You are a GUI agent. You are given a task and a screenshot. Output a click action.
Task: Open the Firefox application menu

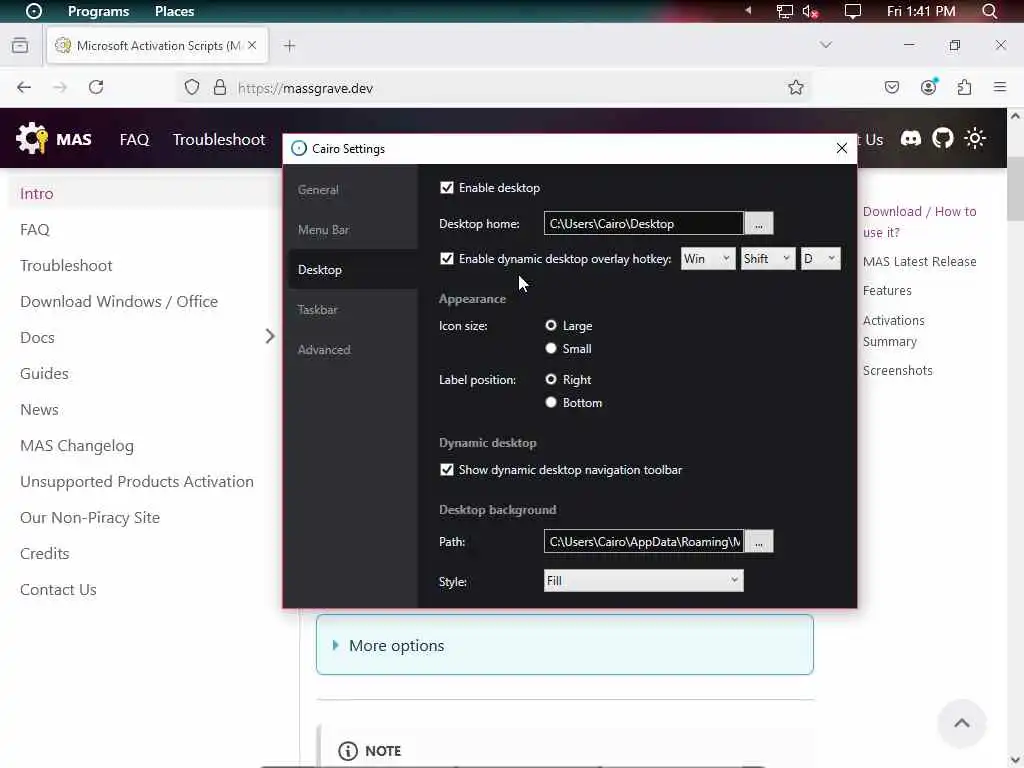point(1000,87)
